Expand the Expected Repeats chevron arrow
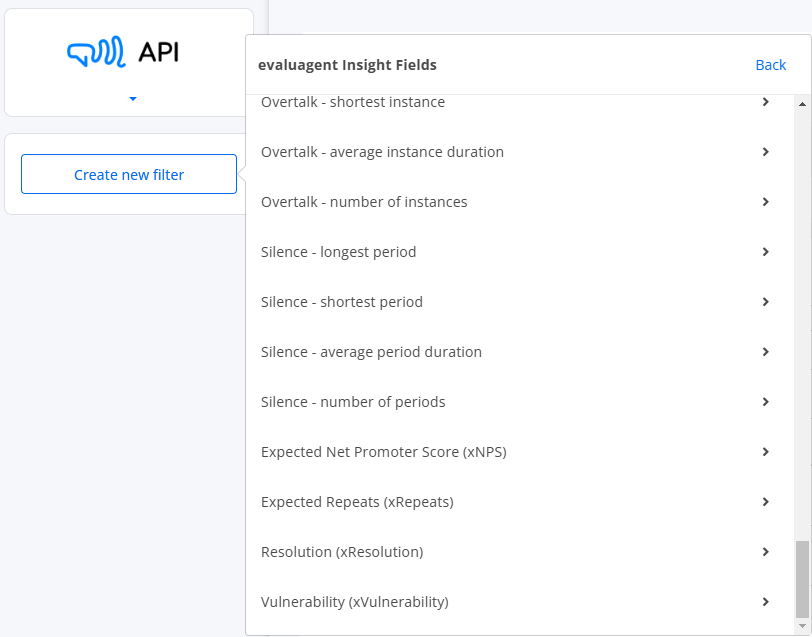 [x=765, y=502]
